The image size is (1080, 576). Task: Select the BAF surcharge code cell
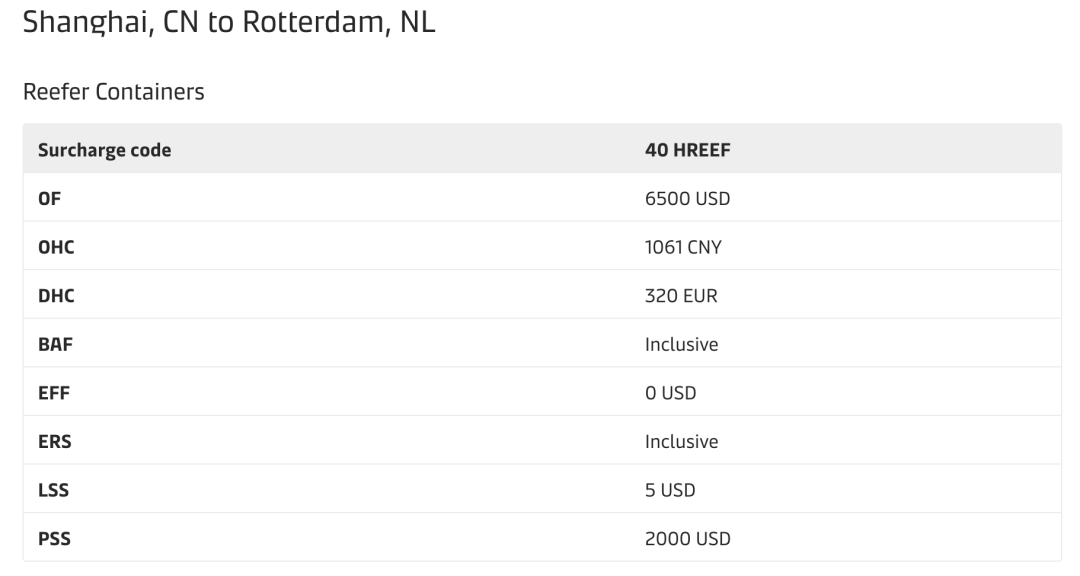pyautogui.click(x=55, y=344)
